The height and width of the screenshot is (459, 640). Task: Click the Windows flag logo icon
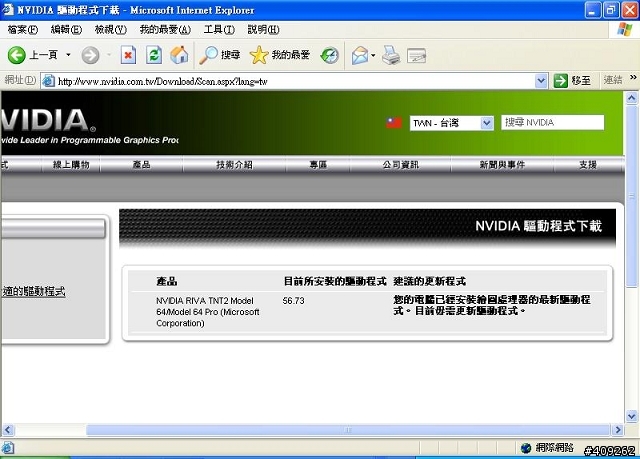tap(624, 29)
